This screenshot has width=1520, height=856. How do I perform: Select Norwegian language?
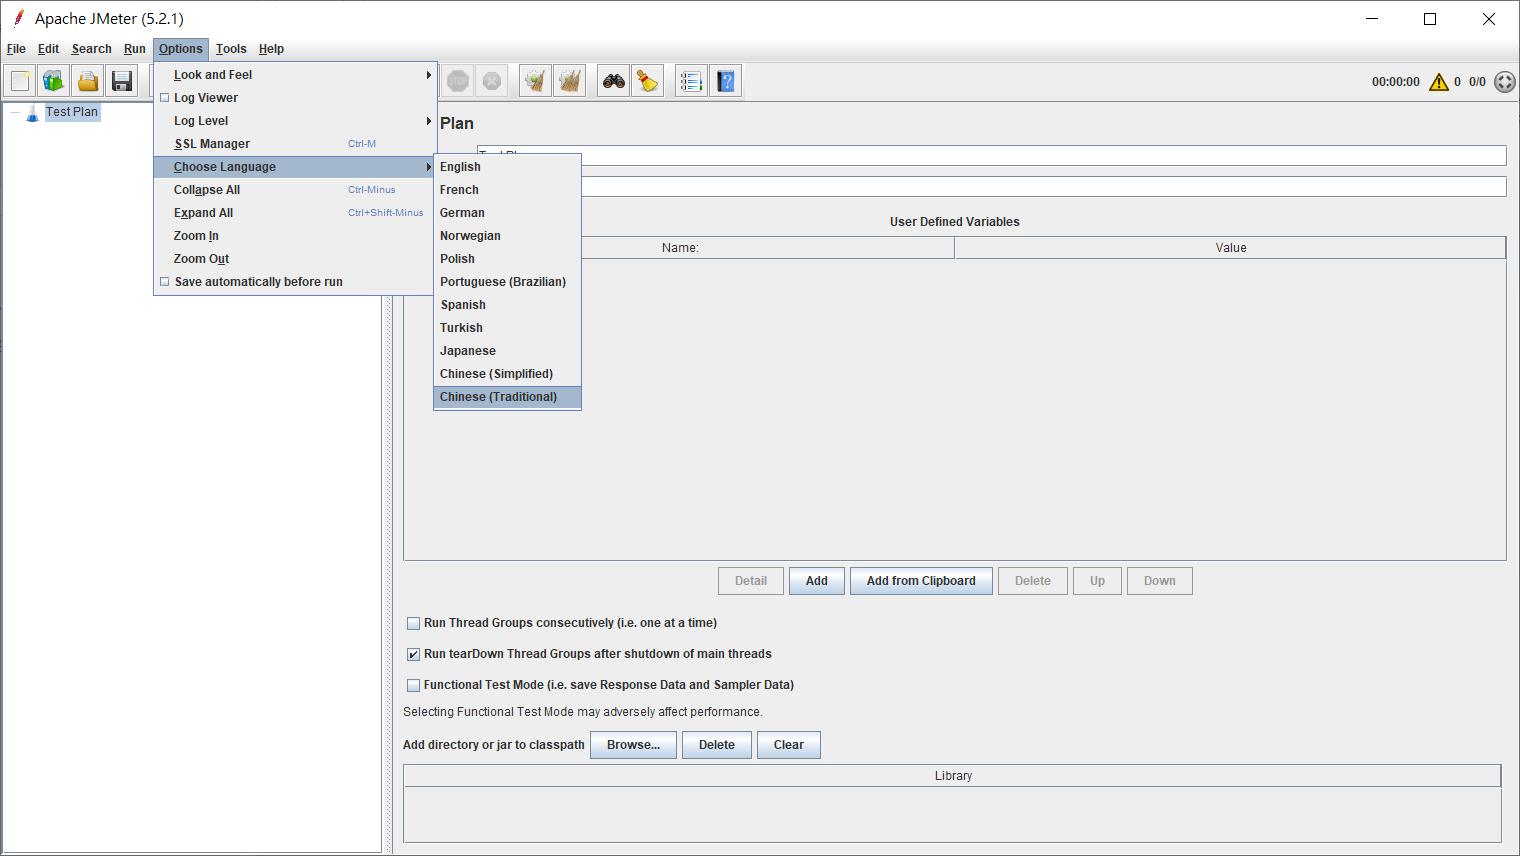pos(507,236)
